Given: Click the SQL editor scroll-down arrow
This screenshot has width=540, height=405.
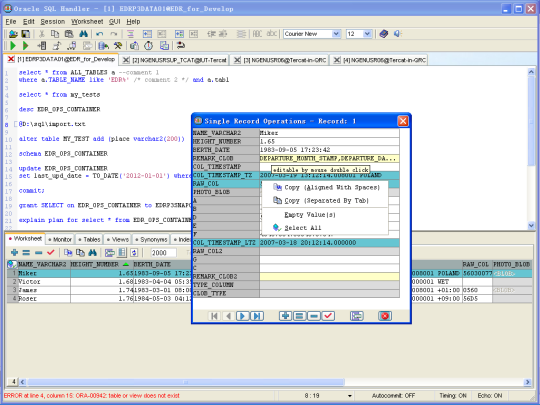Looking at the screenshot, I should coord(531,226).
